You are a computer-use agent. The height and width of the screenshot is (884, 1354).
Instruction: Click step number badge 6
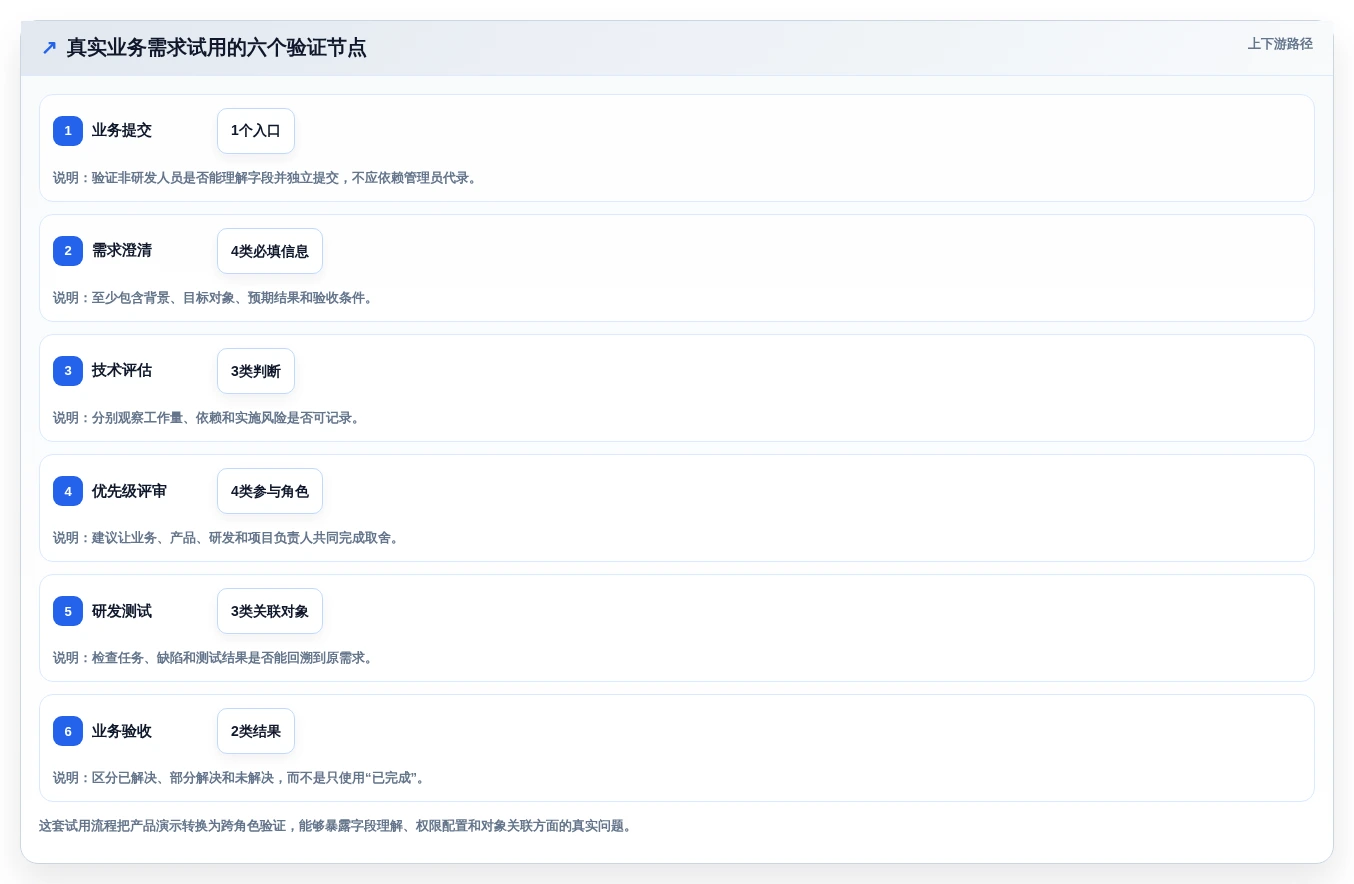coord(68,731)
